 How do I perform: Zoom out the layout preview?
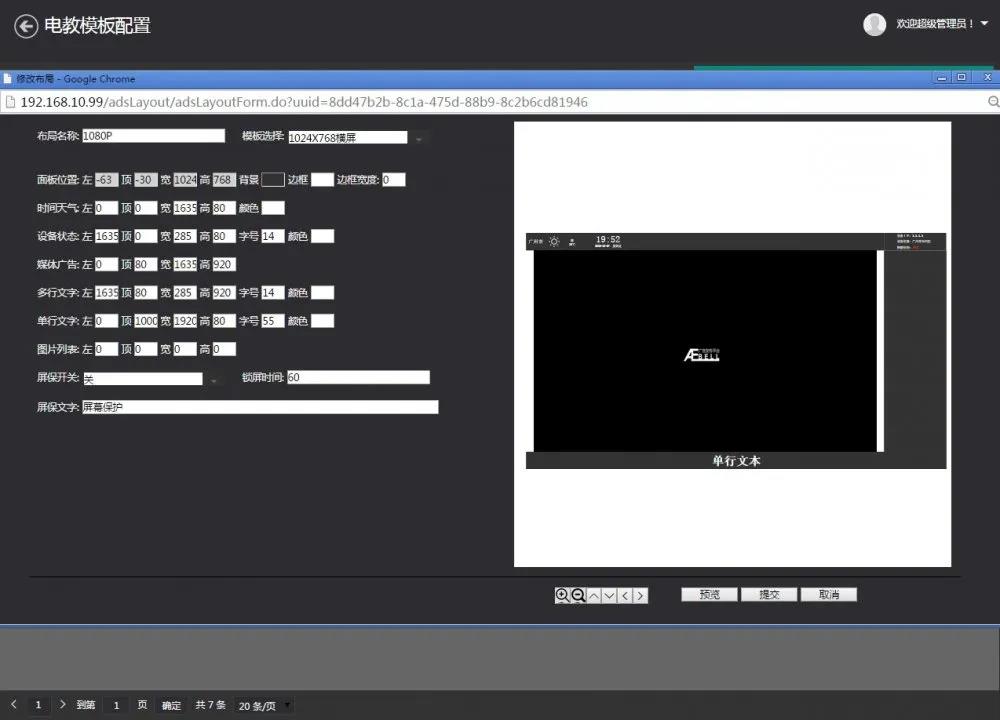pyautogui.click(x=578, y=595)
